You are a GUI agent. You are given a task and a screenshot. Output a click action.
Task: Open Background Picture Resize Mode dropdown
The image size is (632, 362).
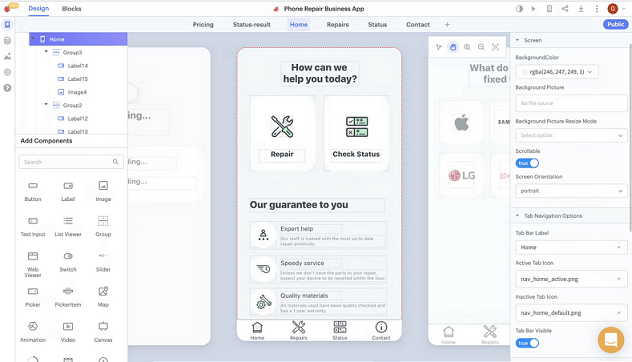[571, 135]
